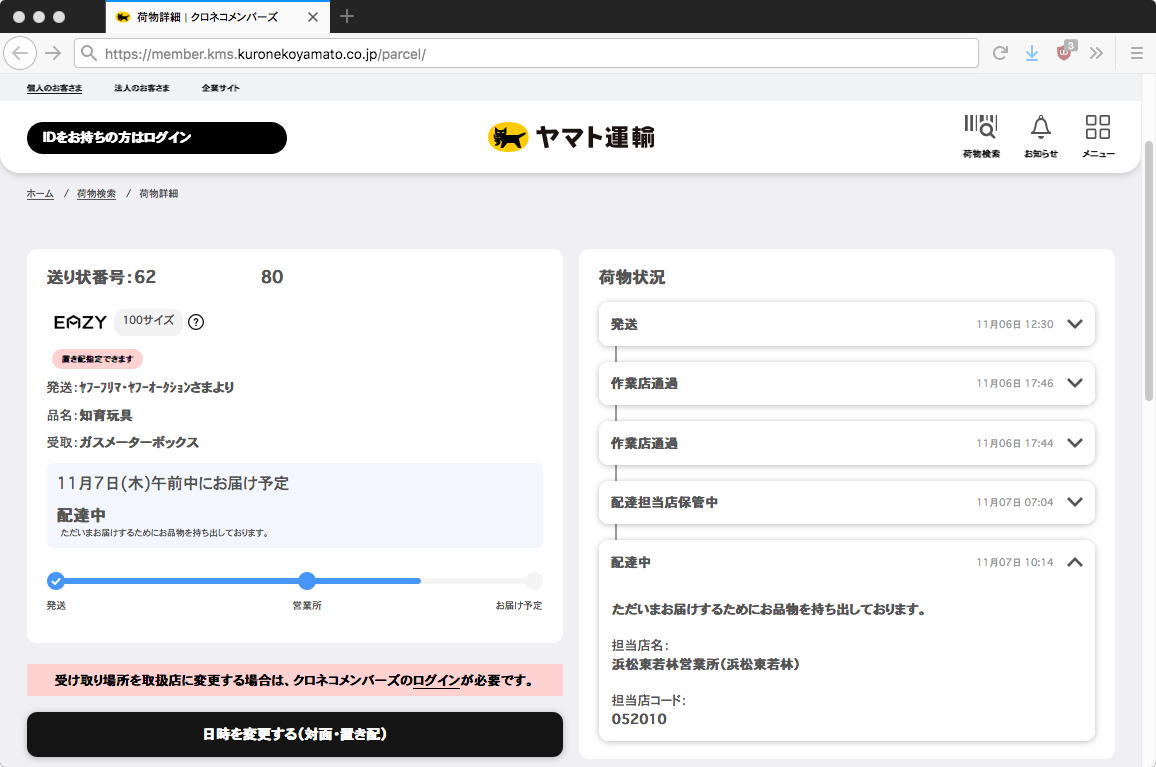Click the 荷物詳細 breadcrumb text
Screen dimensions: 1156x767
click(159, 193)
